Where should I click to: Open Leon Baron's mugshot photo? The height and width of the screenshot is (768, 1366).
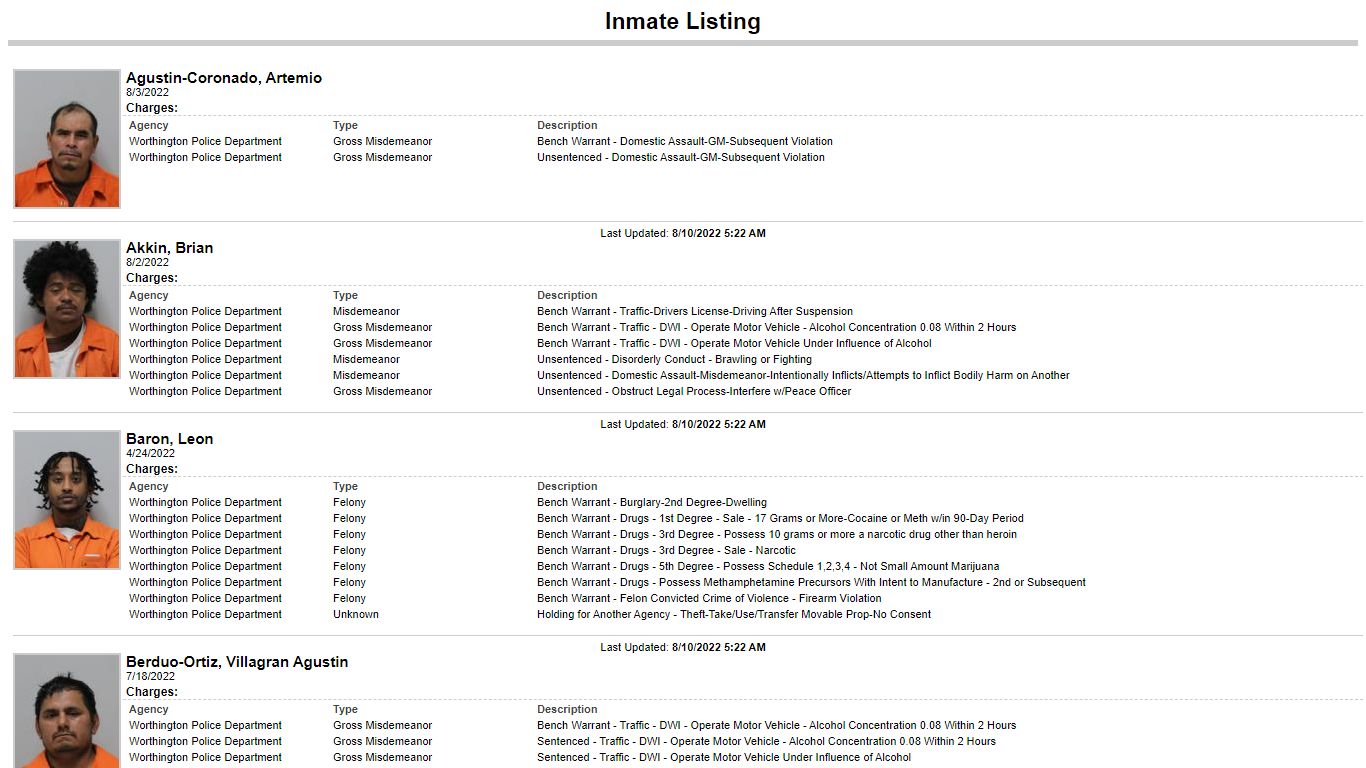67,500
